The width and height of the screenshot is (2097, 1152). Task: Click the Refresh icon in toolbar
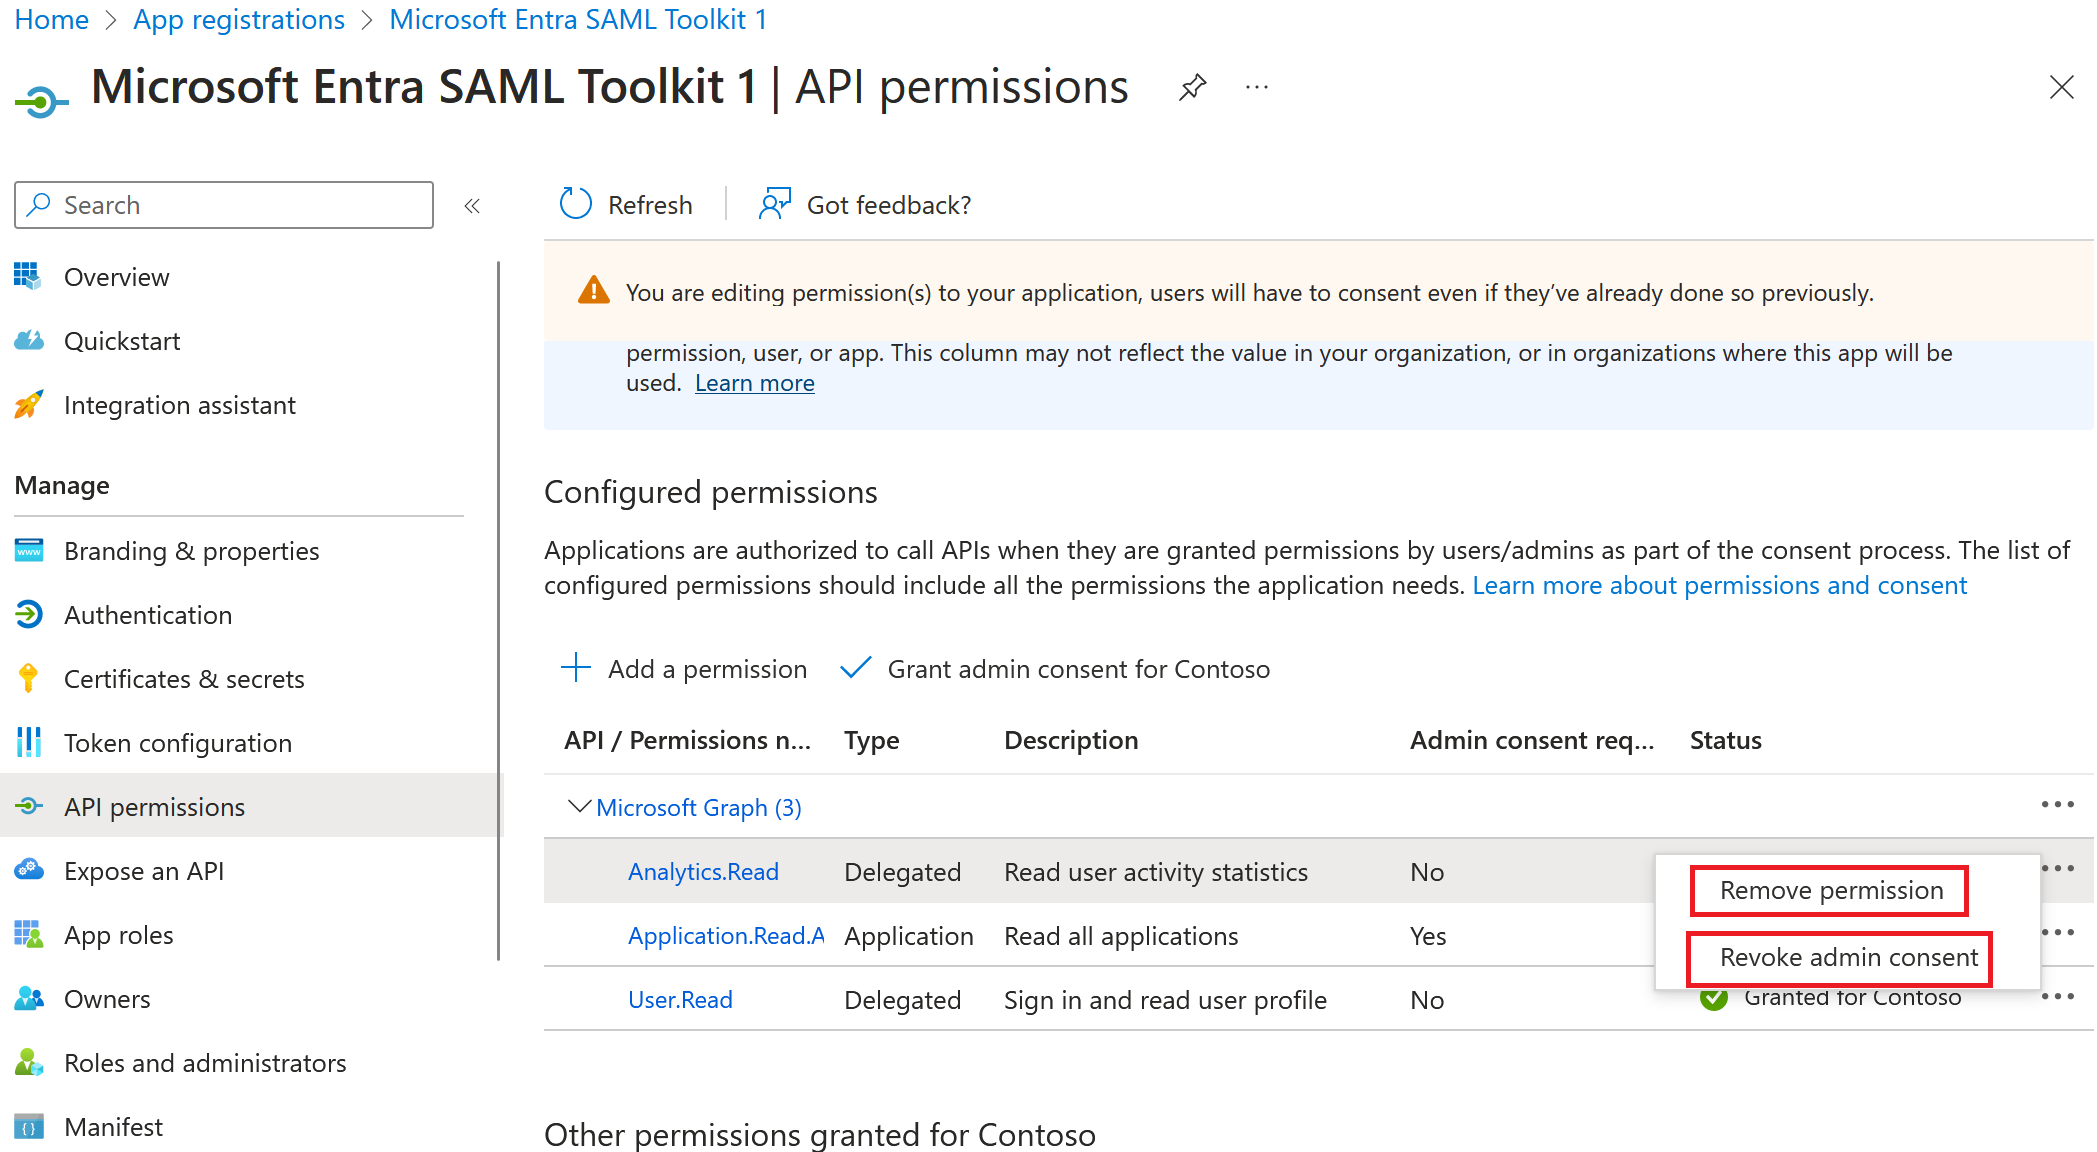(576, 204)
